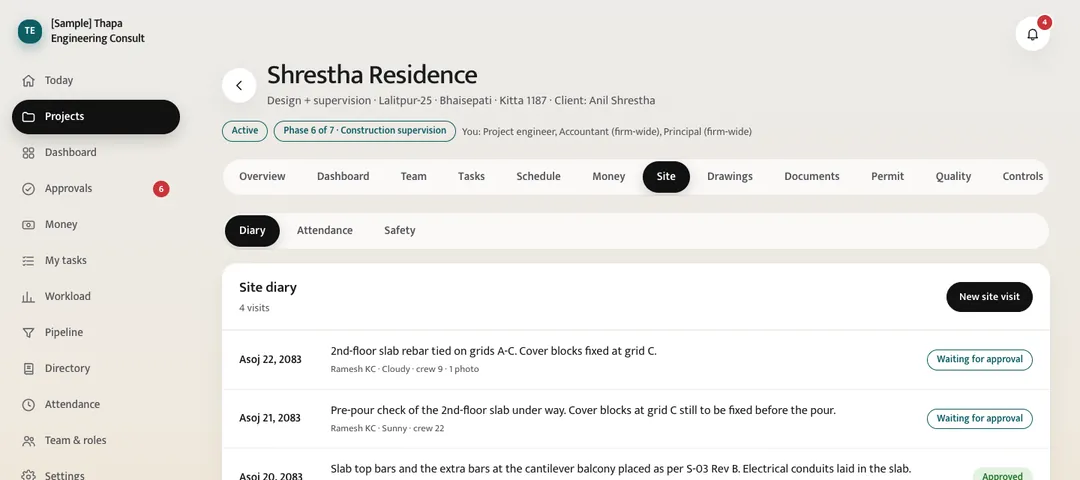
Task: Open the Directory sidebar link
Action: 96,368
